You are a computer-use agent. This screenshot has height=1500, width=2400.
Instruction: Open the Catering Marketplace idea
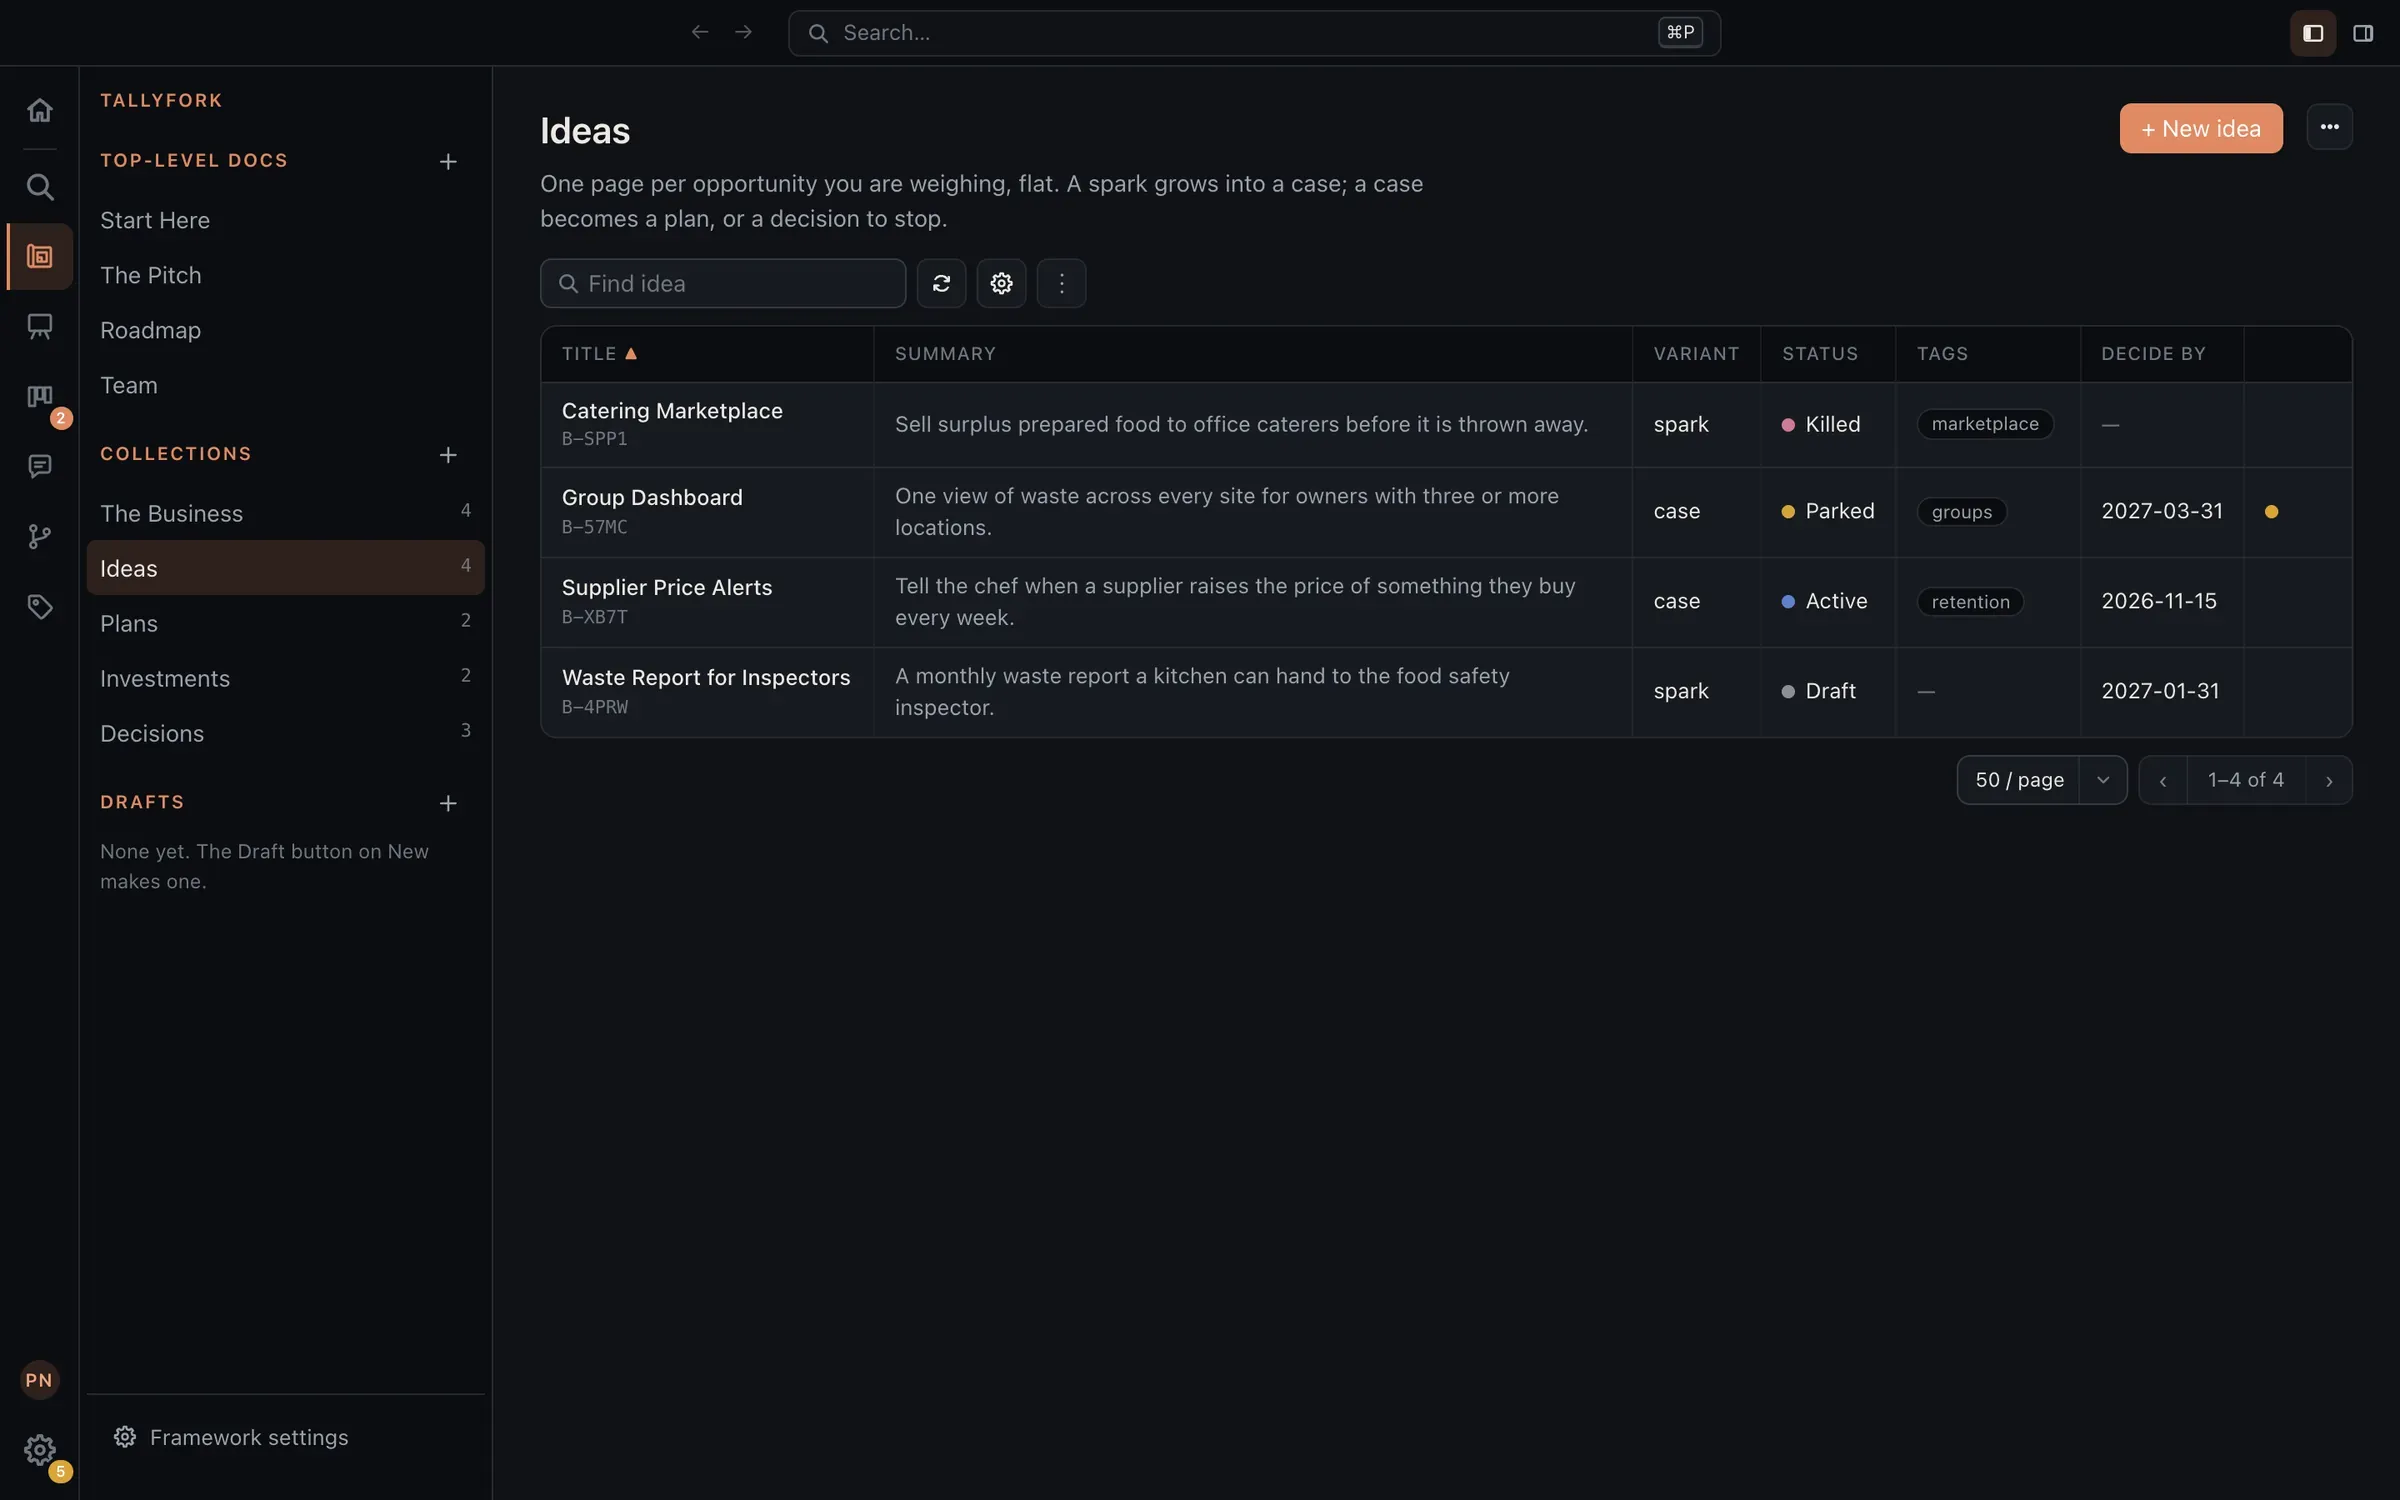672,411
